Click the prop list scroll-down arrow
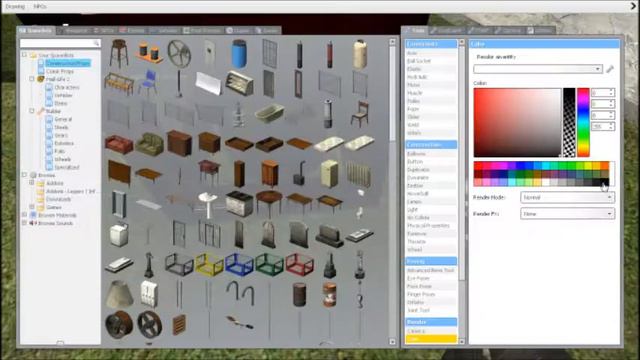This screenshot has width=640, height=360. pyautogui.click(x=392, y=342)
